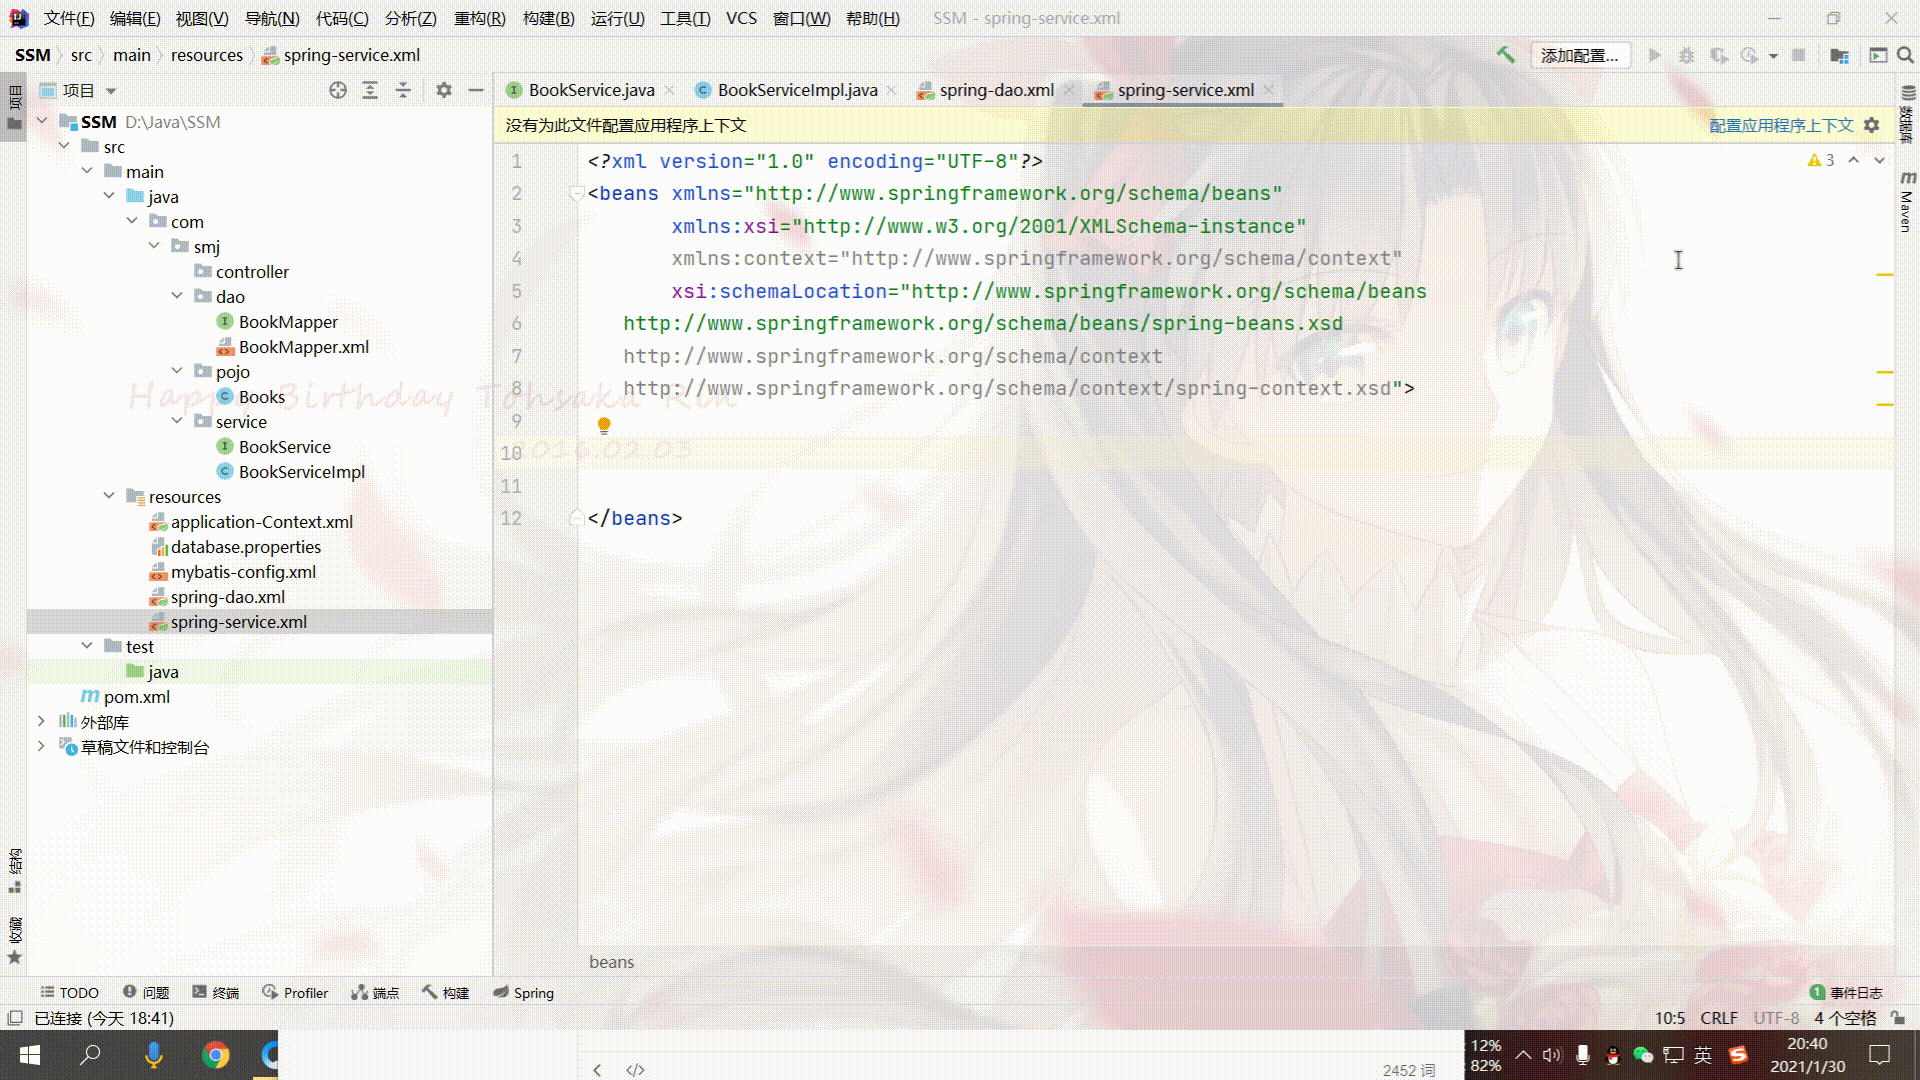The width and height of the screenshot is (1920, 1080).
Task: Click the Expand All icon in Project panel
Action: click(x=370, y=90)
